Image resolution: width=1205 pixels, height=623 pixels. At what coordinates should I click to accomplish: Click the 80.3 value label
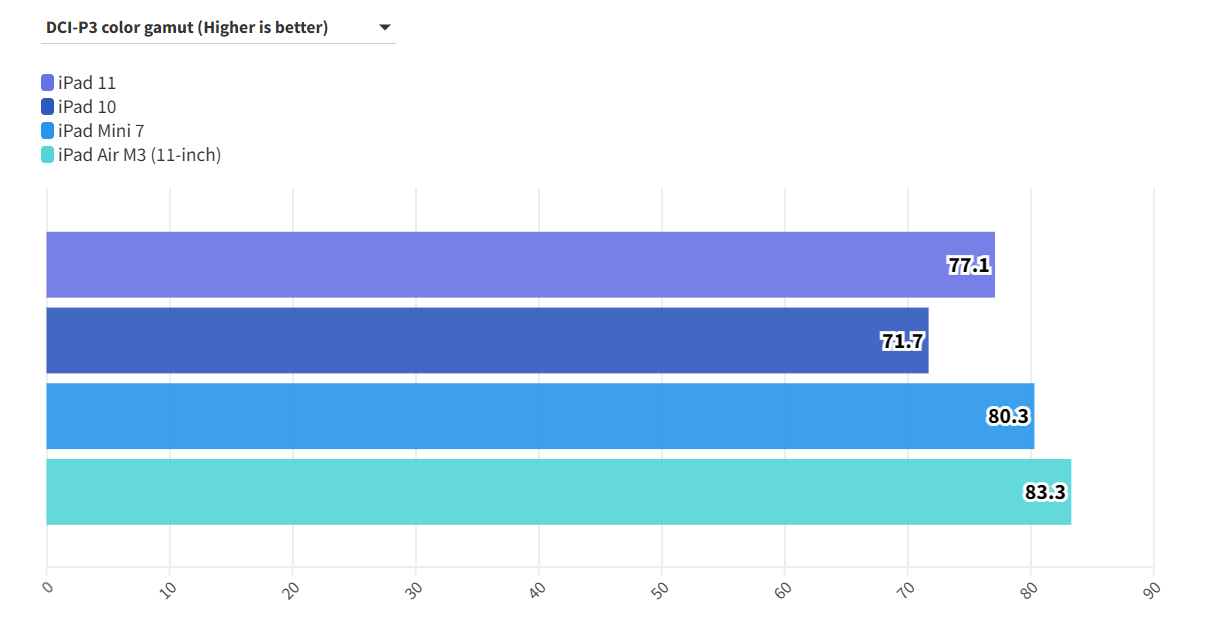click(x=1008, y=416)
